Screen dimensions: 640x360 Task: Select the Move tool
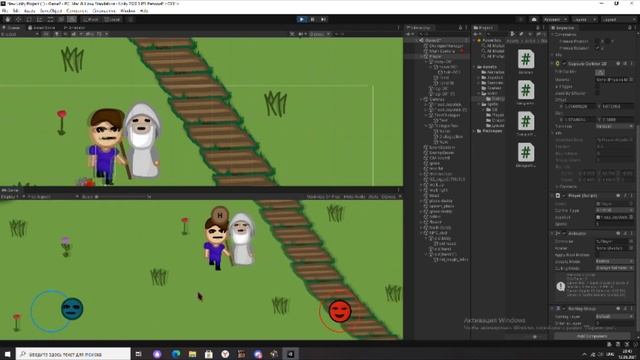point(18,19)
